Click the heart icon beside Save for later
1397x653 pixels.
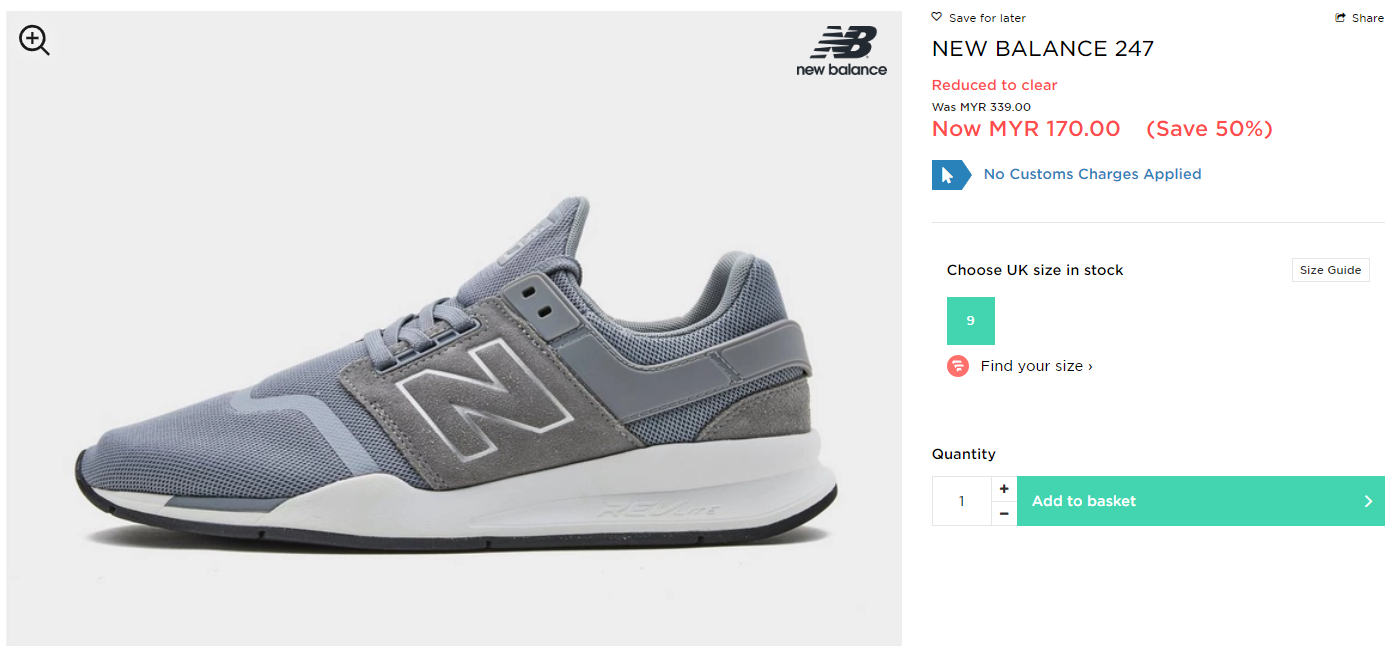pyautogui.click(x=937, y=17)
